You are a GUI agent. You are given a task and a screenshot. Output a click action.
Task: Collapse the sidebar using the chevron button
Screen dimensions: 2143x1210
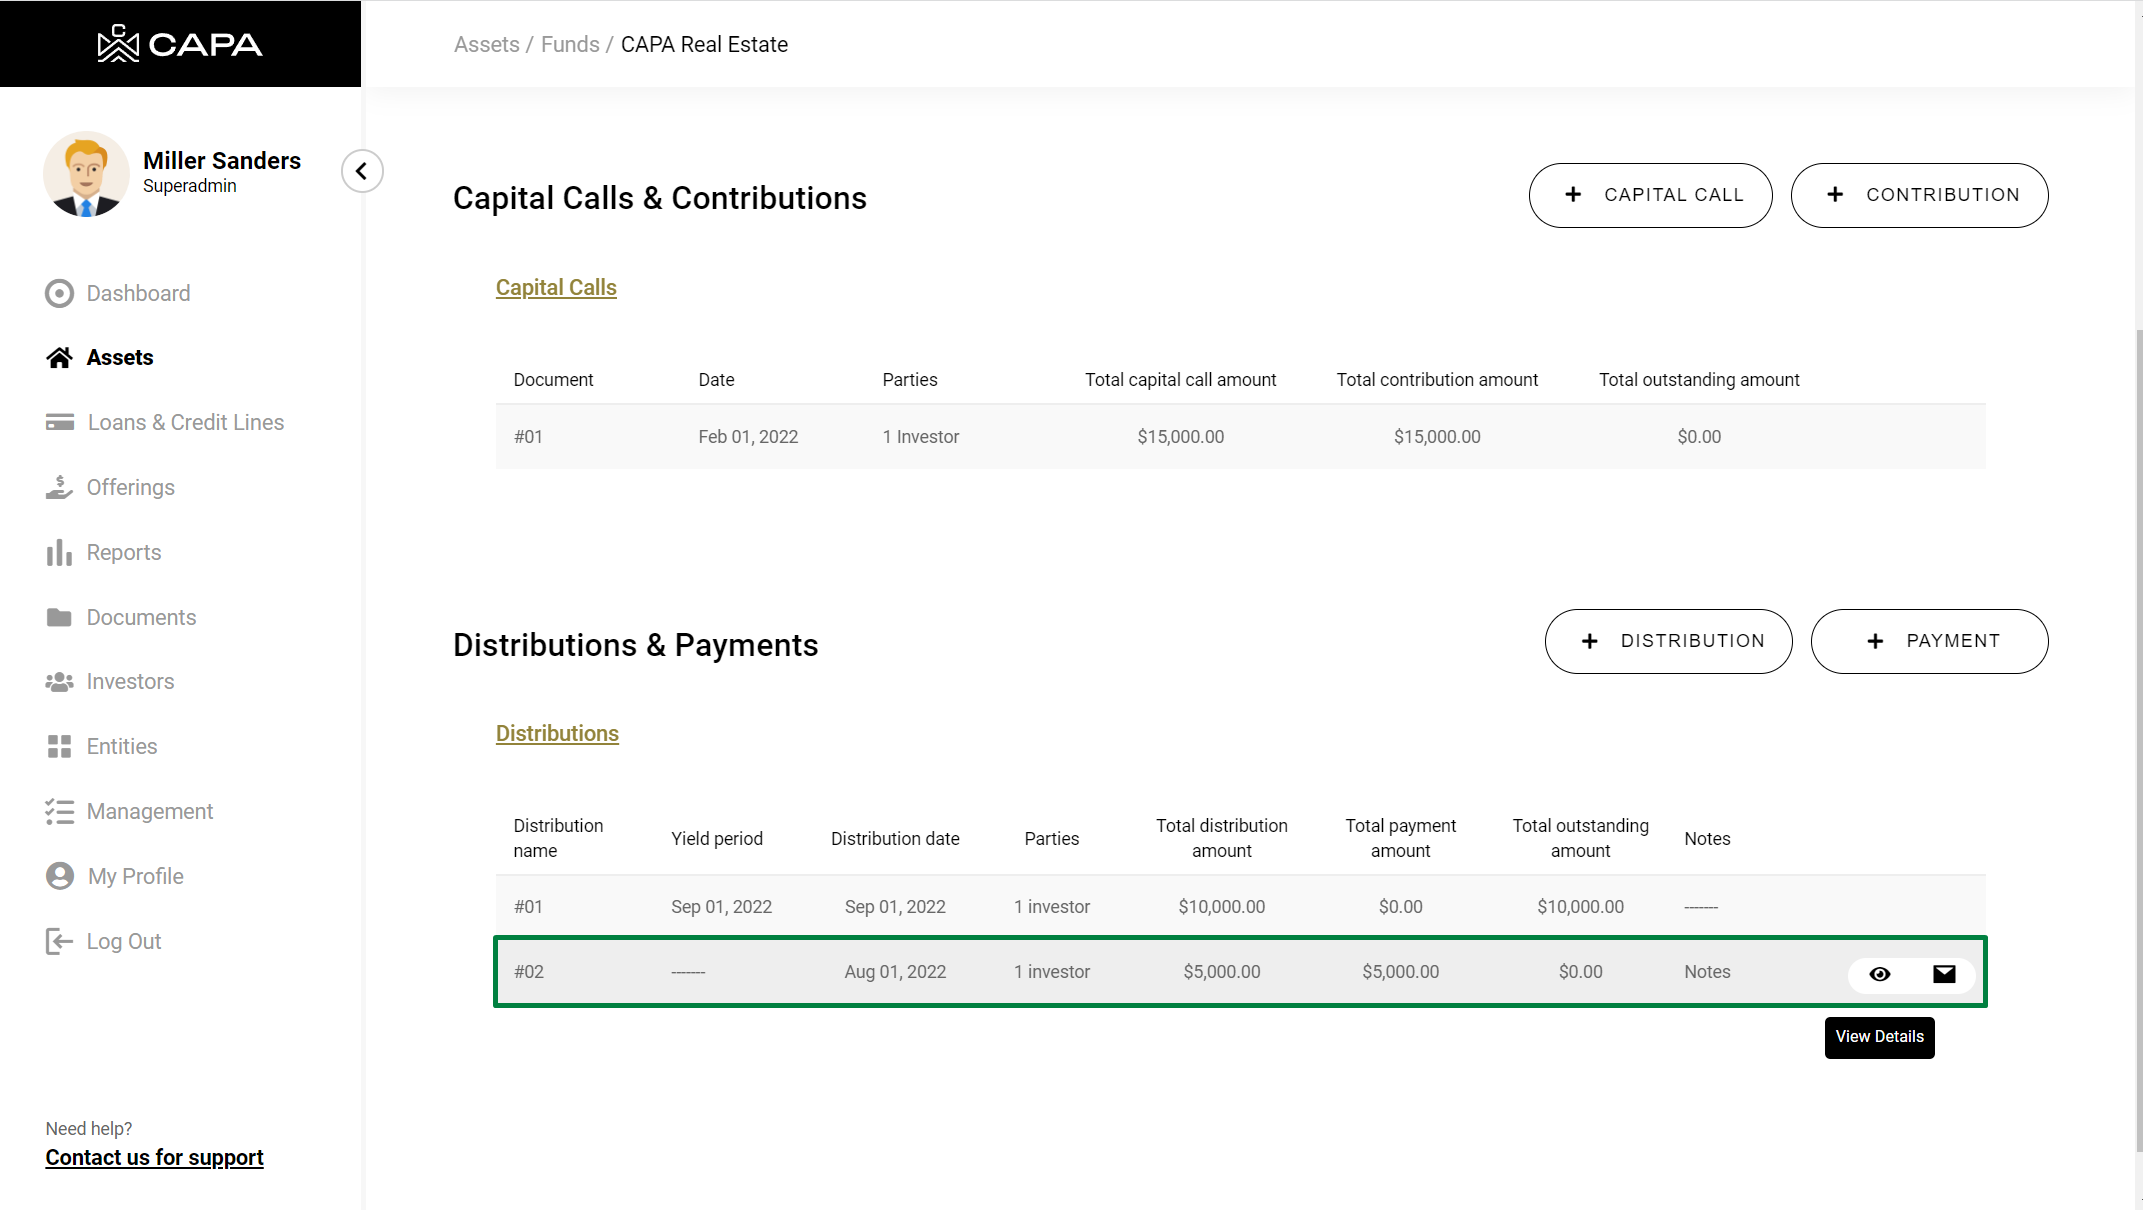coord(362,171)
